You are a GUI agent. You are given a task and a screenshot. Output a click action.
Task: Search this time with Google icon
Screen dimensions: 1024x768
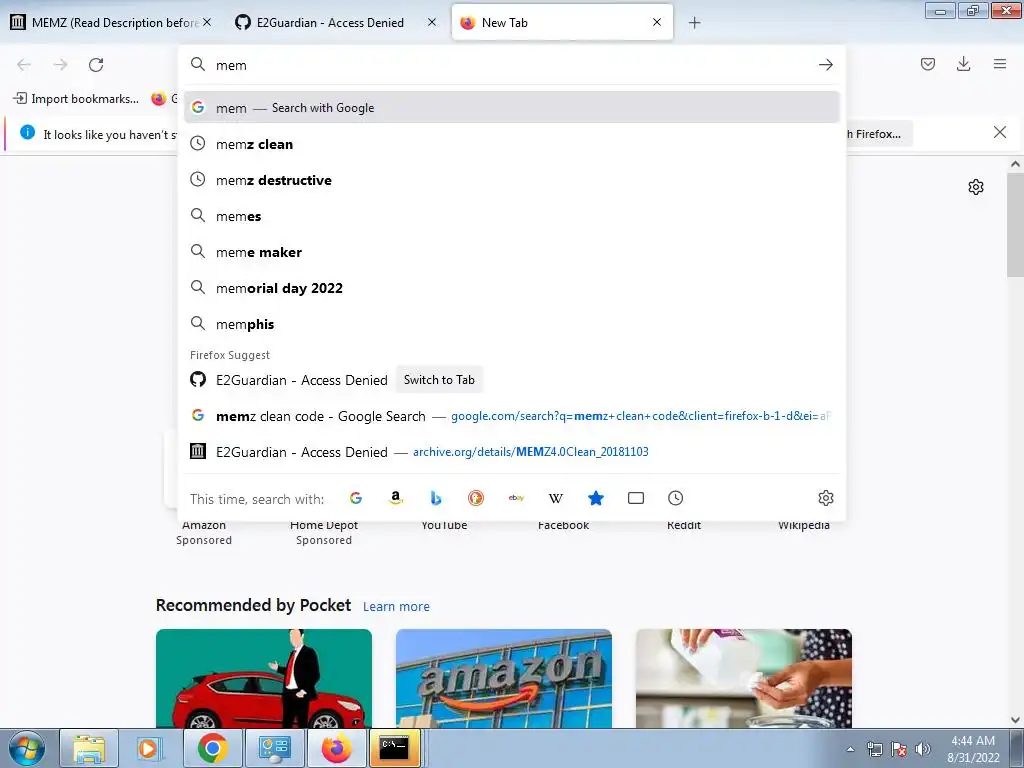click(x=356, y=498)
